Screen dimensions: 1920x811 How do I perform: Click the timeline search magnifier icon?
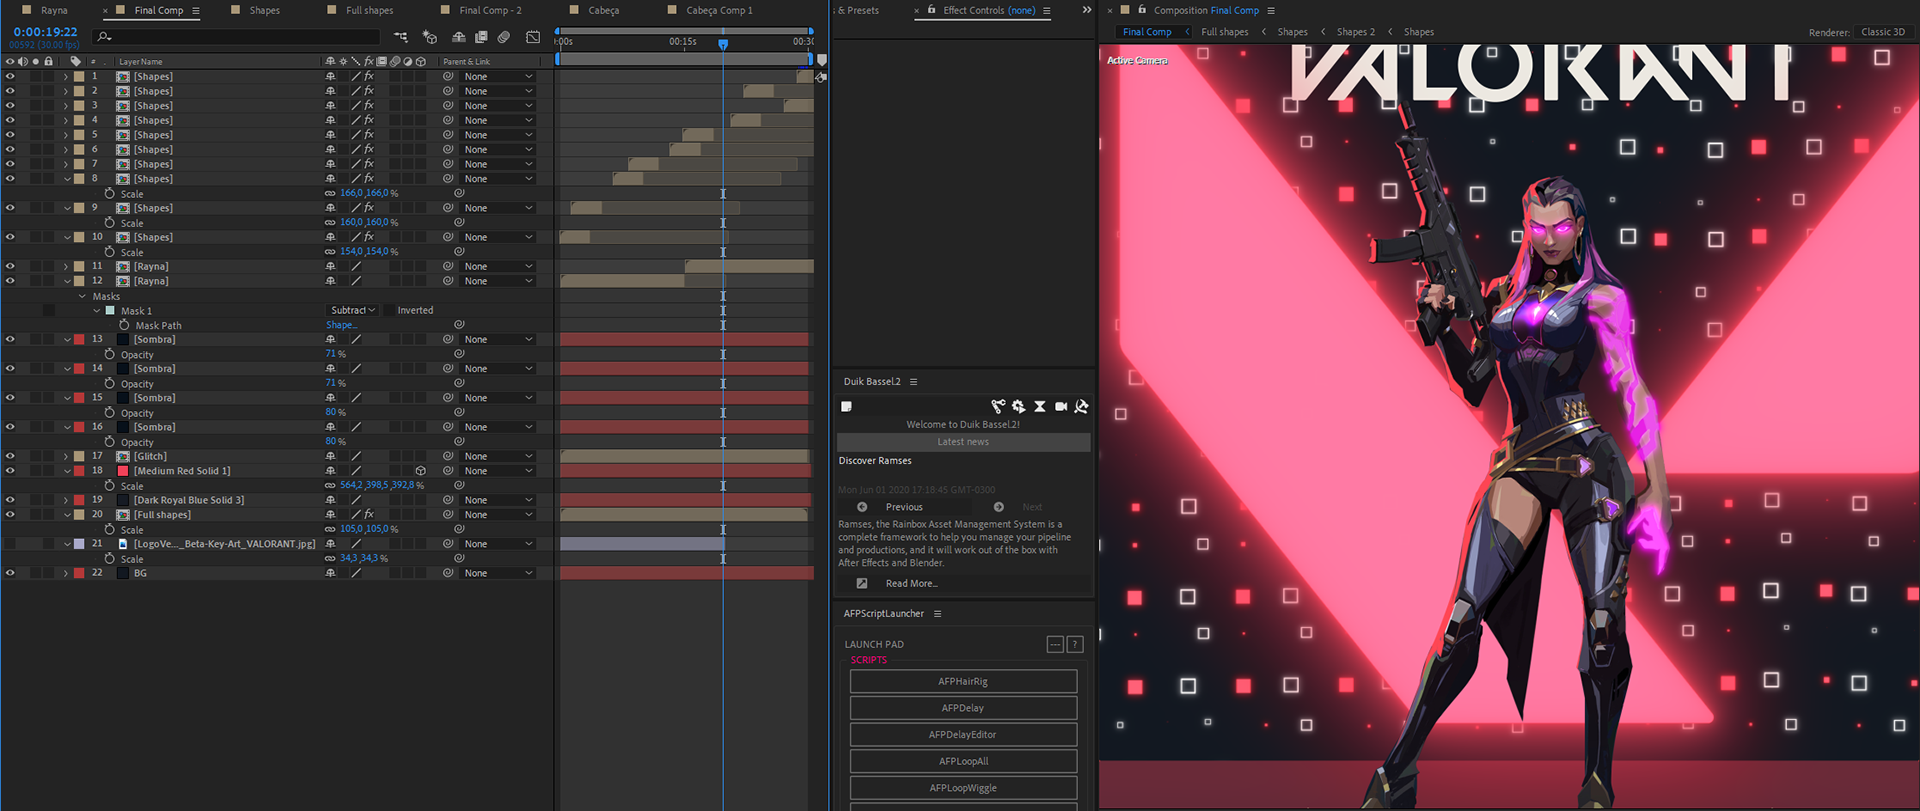point(103,37)
